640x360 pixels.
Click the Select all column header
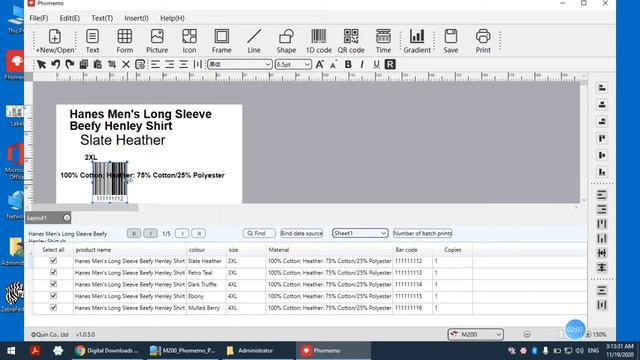(x=53, y=249)
